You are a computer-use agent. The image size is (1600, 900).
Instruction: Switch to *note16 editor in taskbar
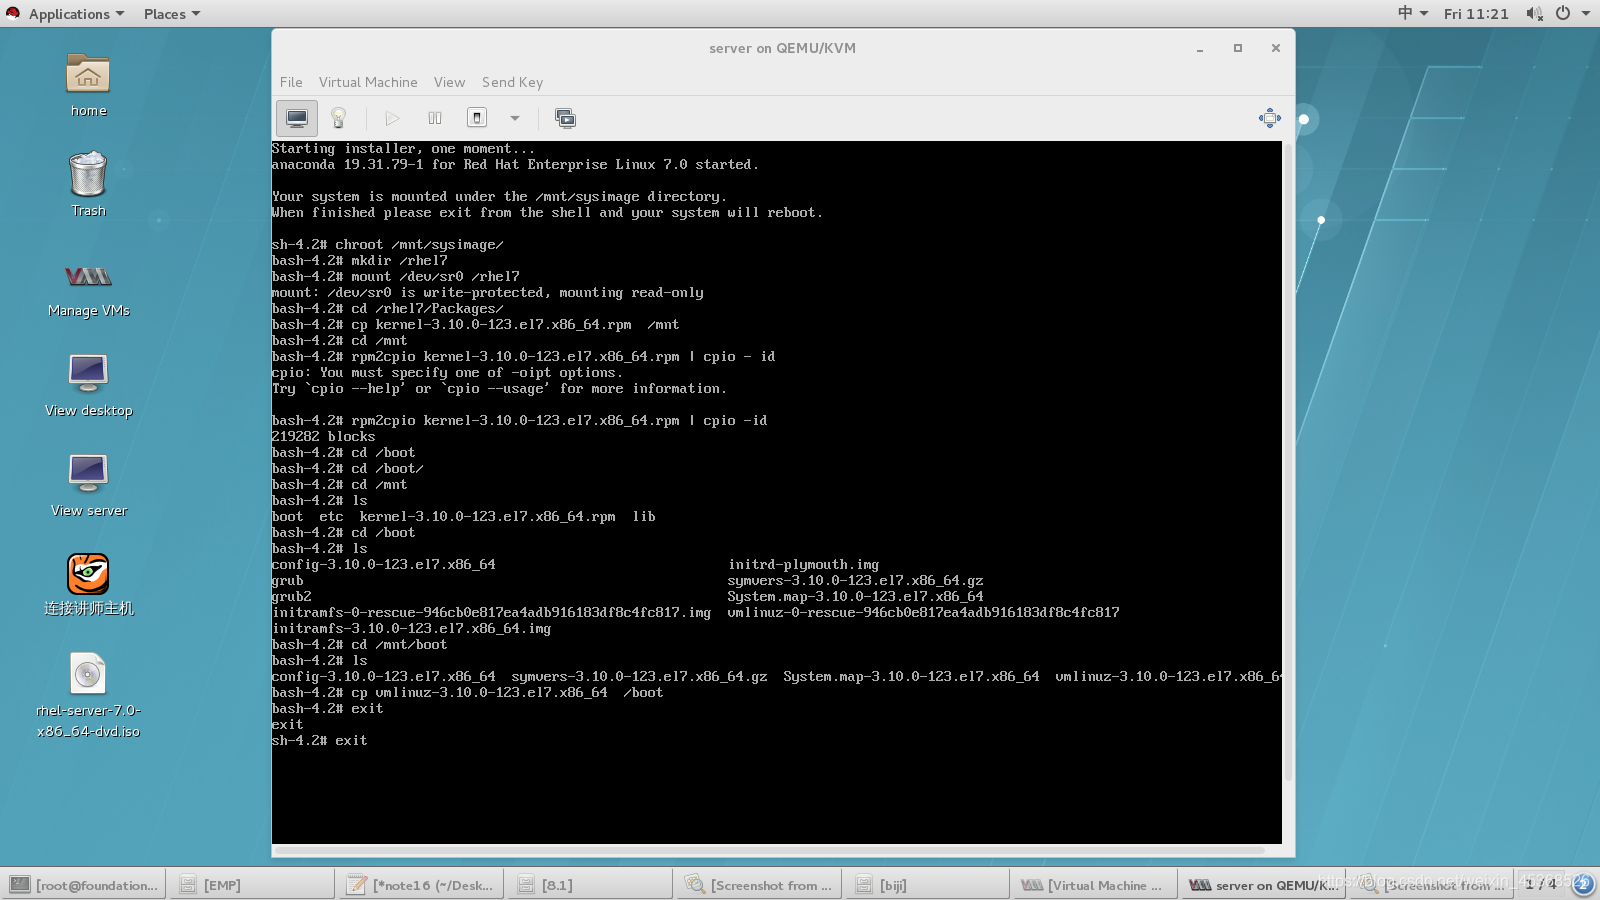click(x=420, y=885)
